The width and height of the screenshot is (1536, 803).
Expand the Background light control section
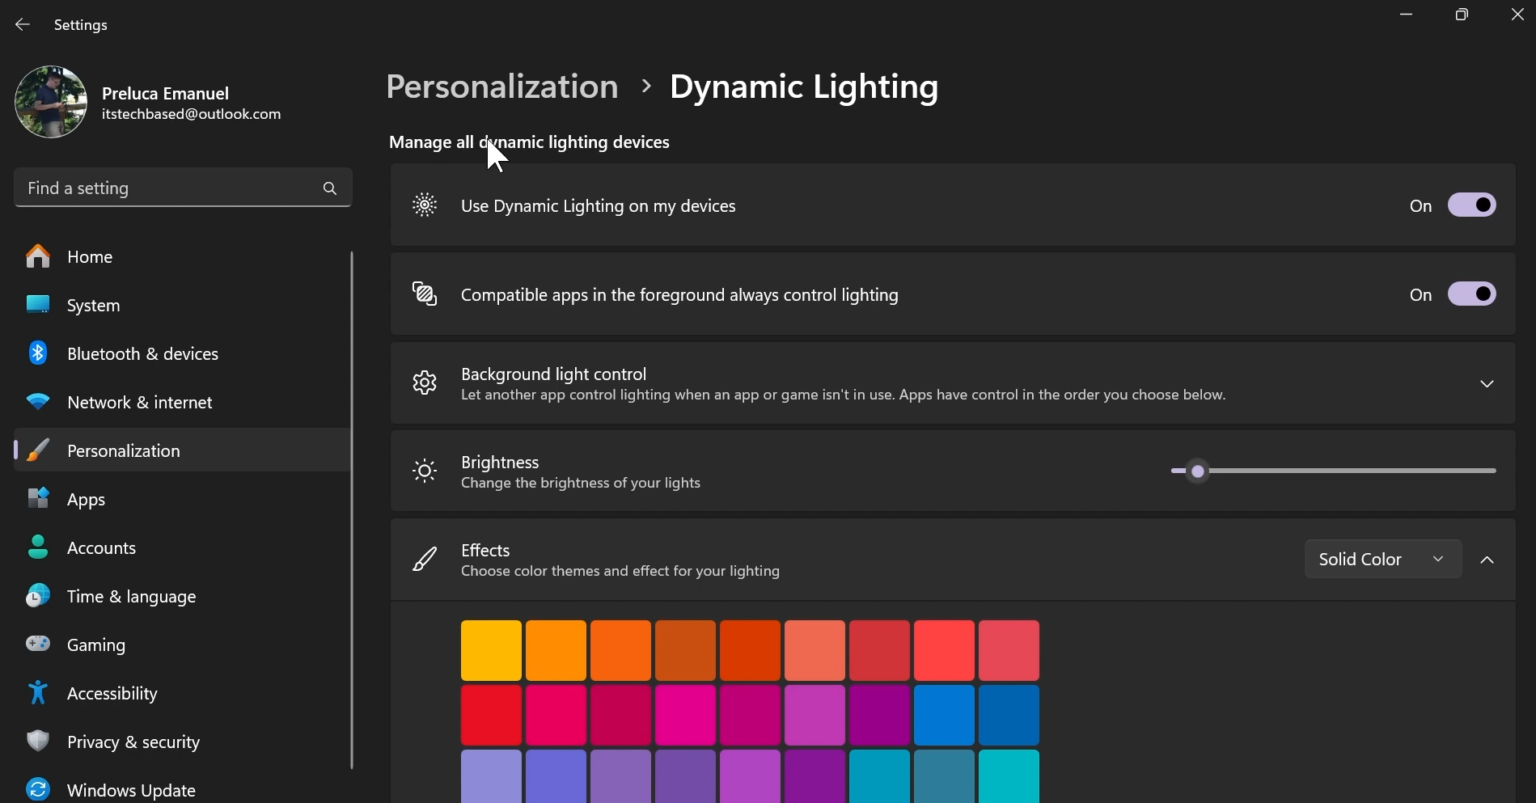(1486, 383)
